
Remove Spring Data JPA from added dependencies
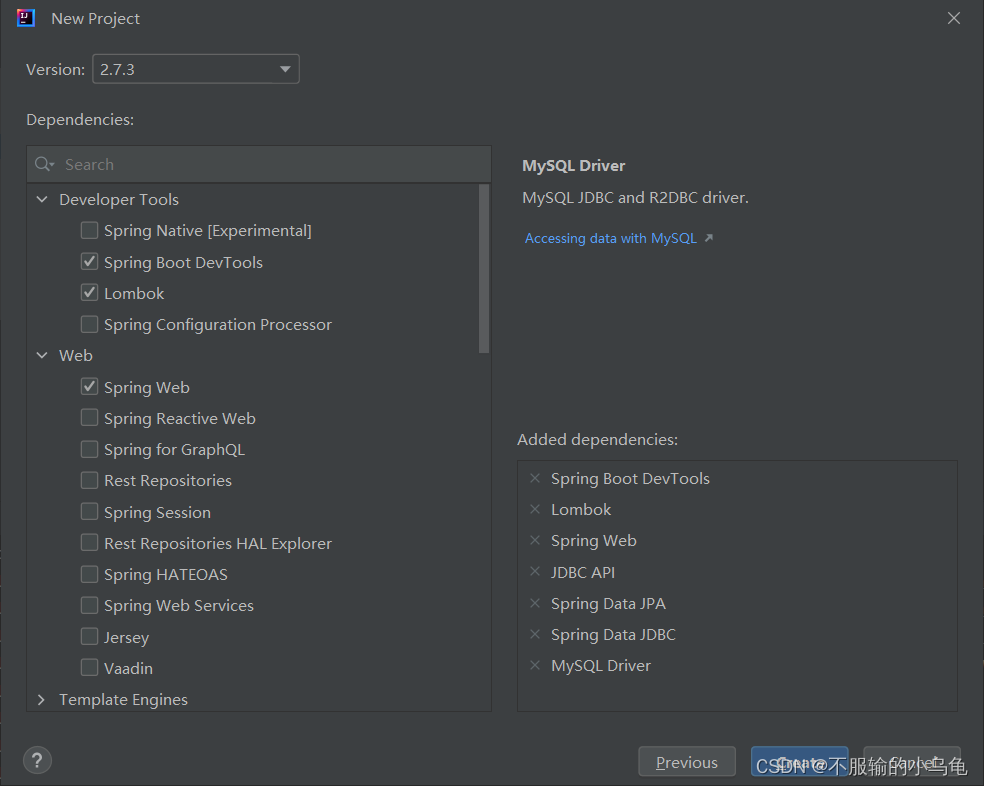click(x=535, y=603)
